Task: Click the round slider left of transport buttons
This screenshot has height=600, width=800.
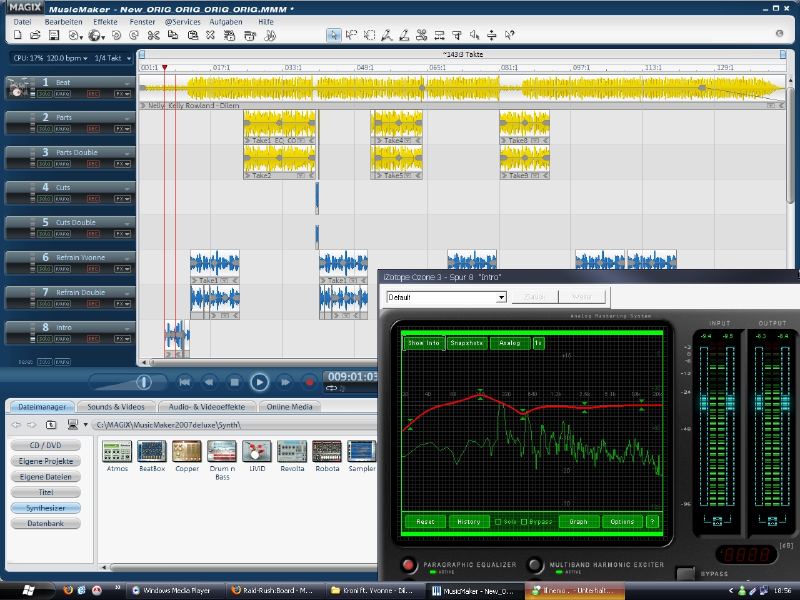Action: click(144, 382)
